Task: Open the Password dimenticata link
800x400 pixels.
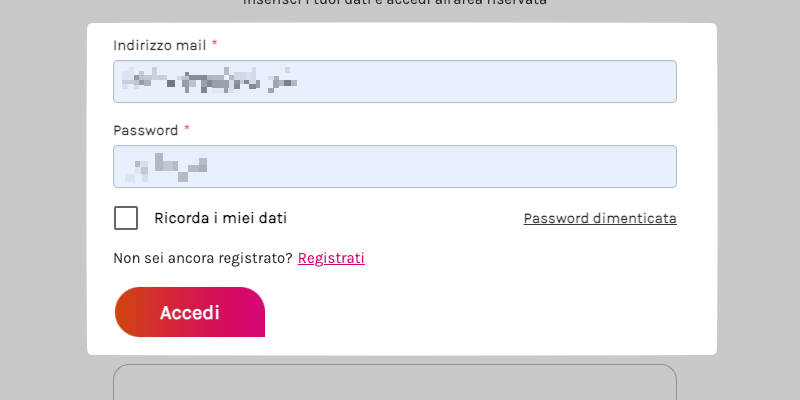Action: [600, 218]
